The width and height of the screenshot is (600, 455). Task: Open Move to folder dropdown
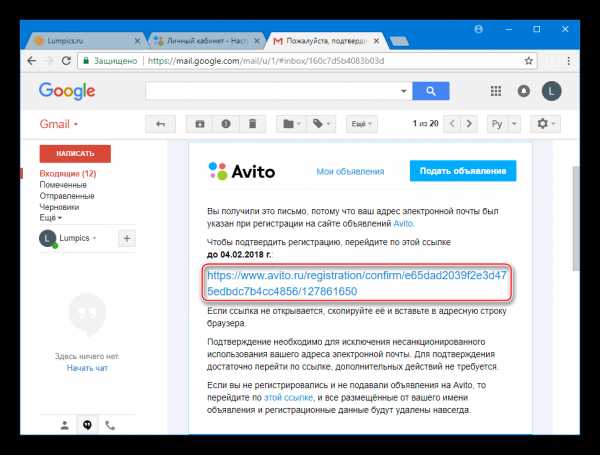pos(292,124)
